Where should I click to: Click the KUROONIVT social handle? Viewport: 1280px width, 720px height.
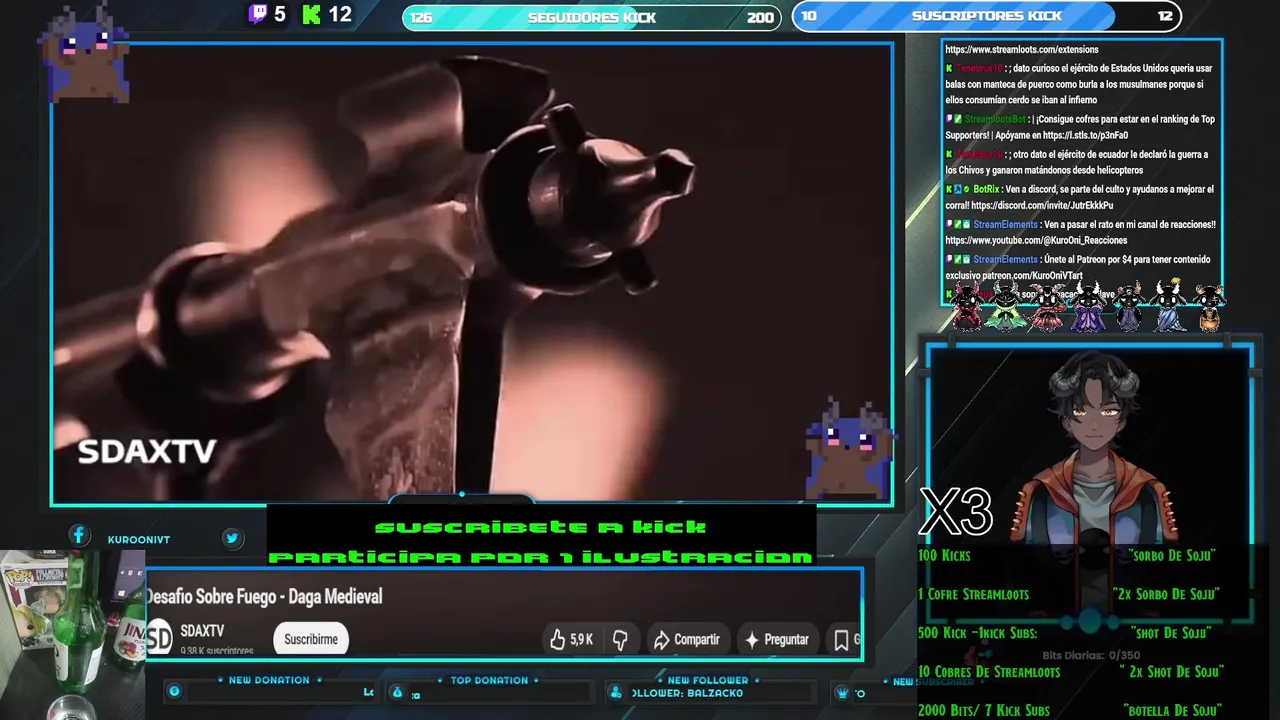click(138, 539)
